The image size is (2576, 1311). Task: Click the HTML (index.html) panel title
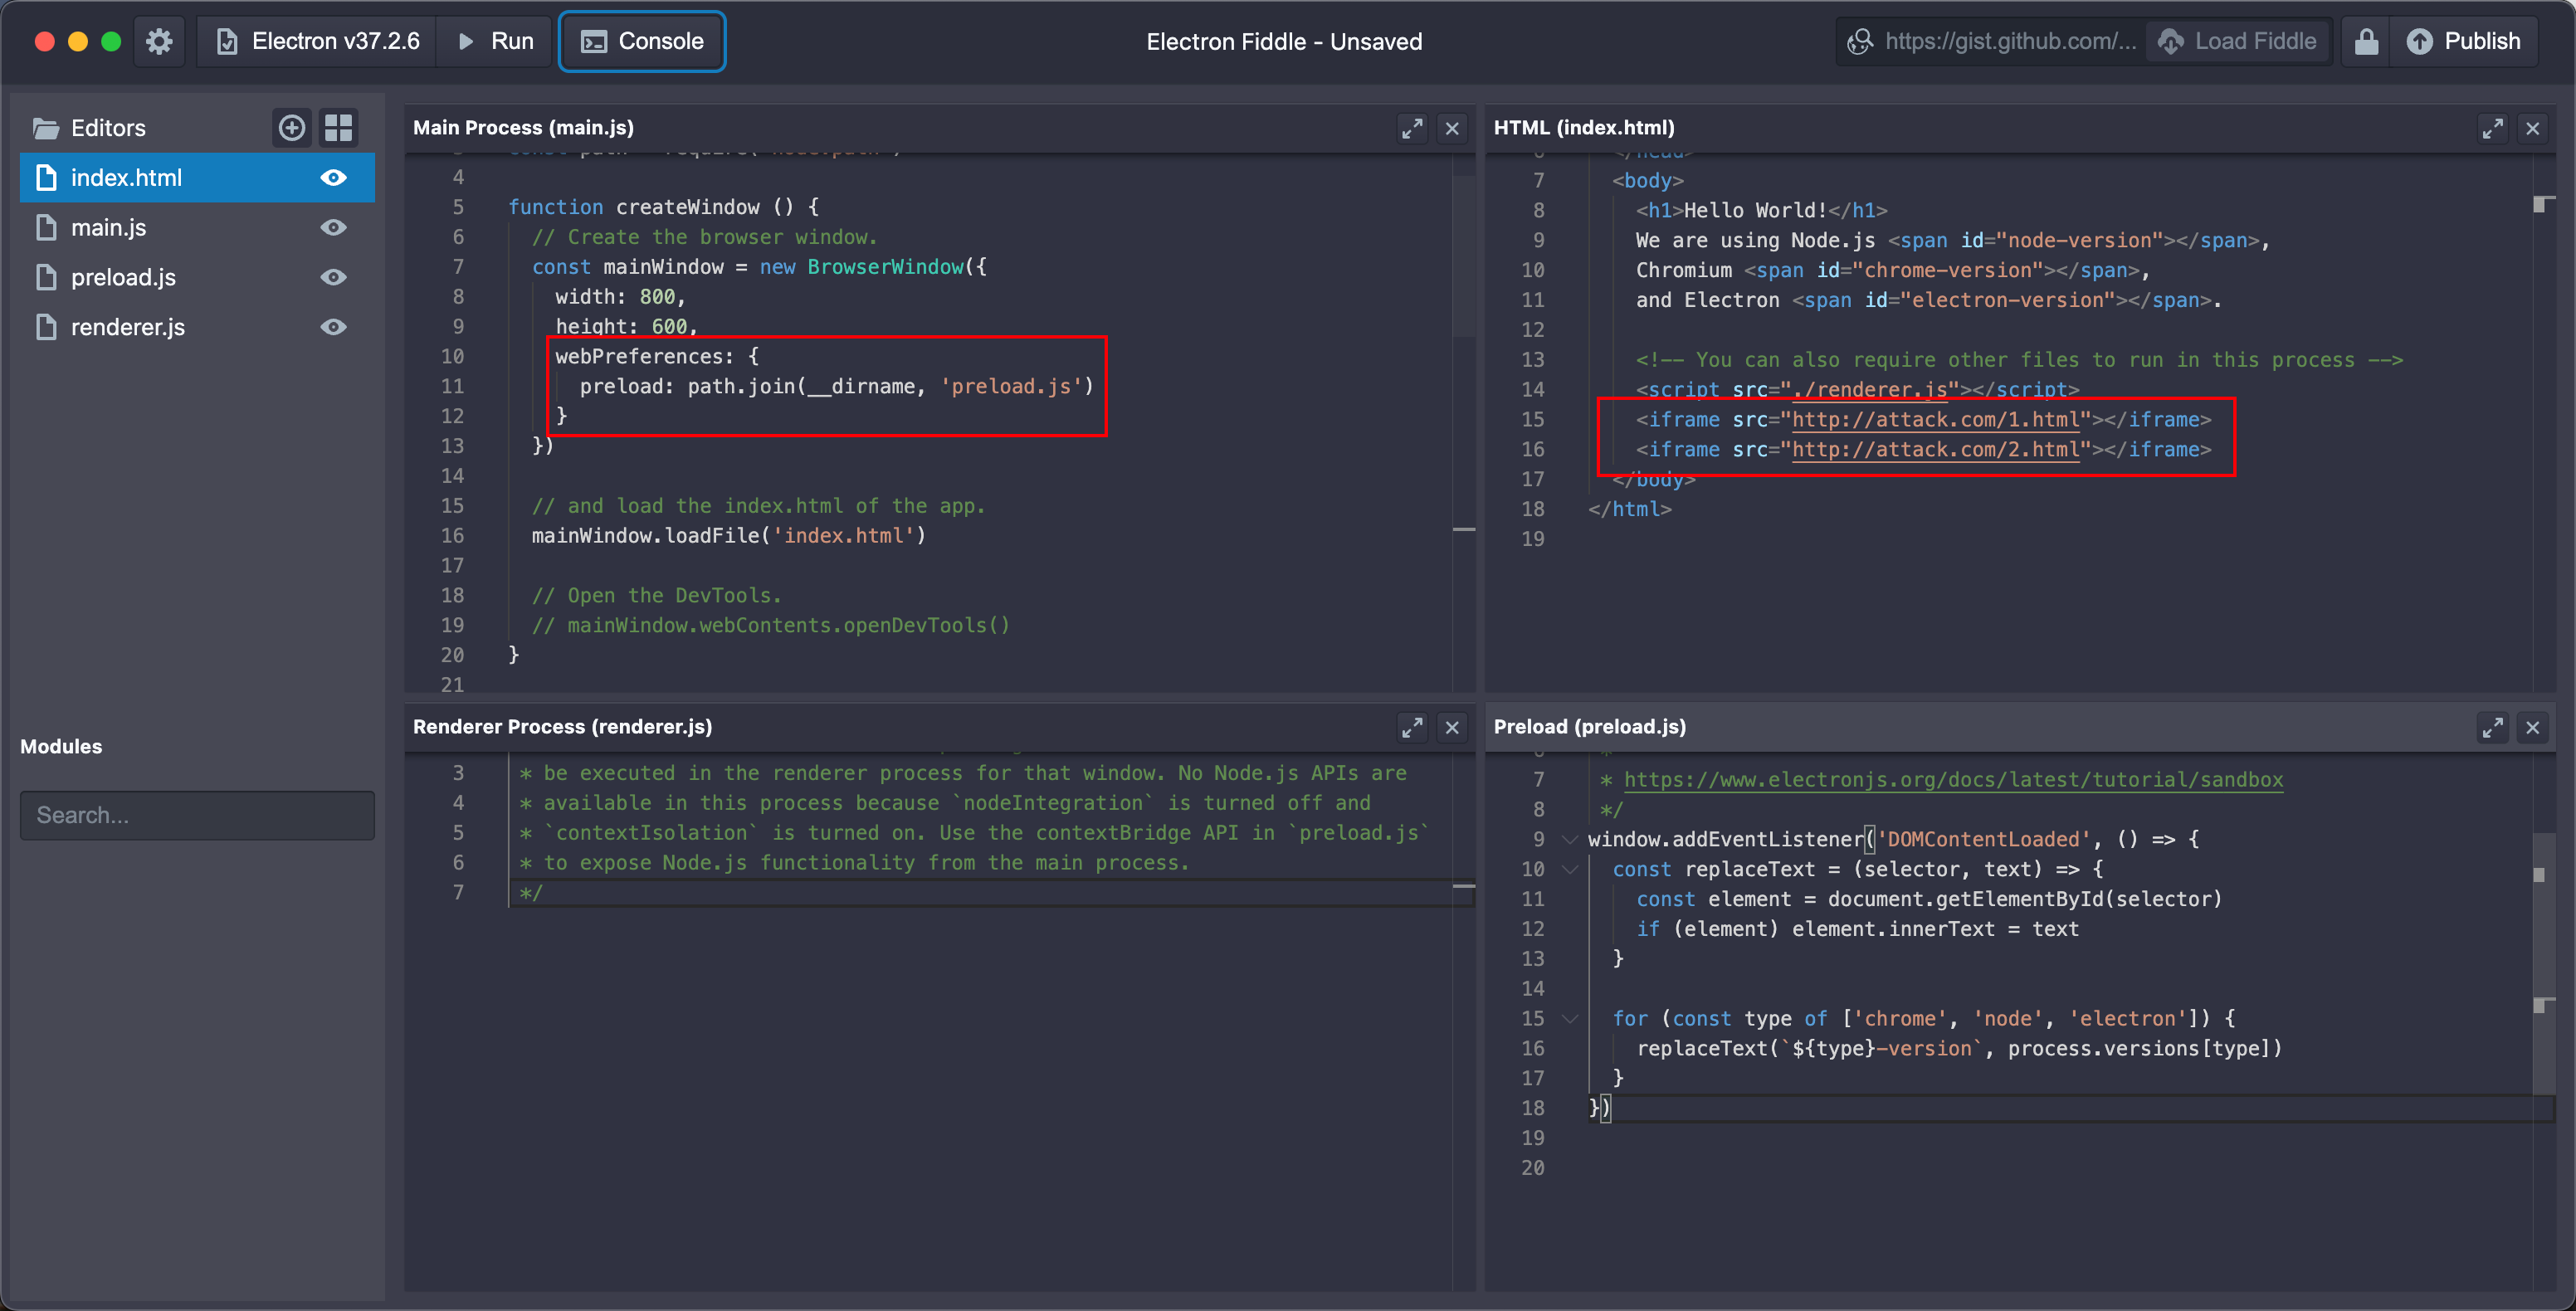pos(1584,128)
